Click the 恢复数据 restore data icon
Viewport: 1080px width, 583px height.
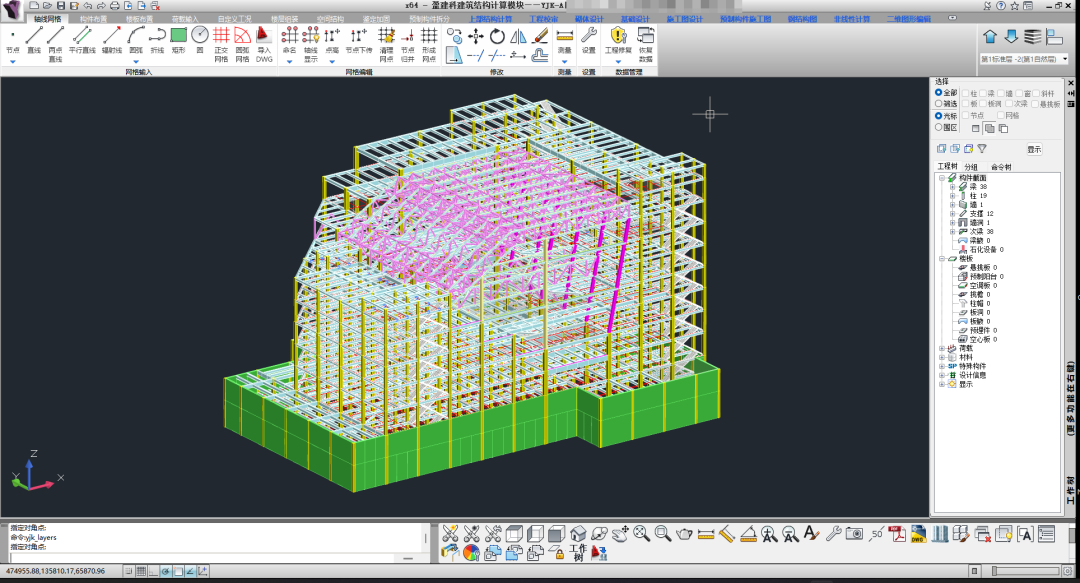coord(645,45)
